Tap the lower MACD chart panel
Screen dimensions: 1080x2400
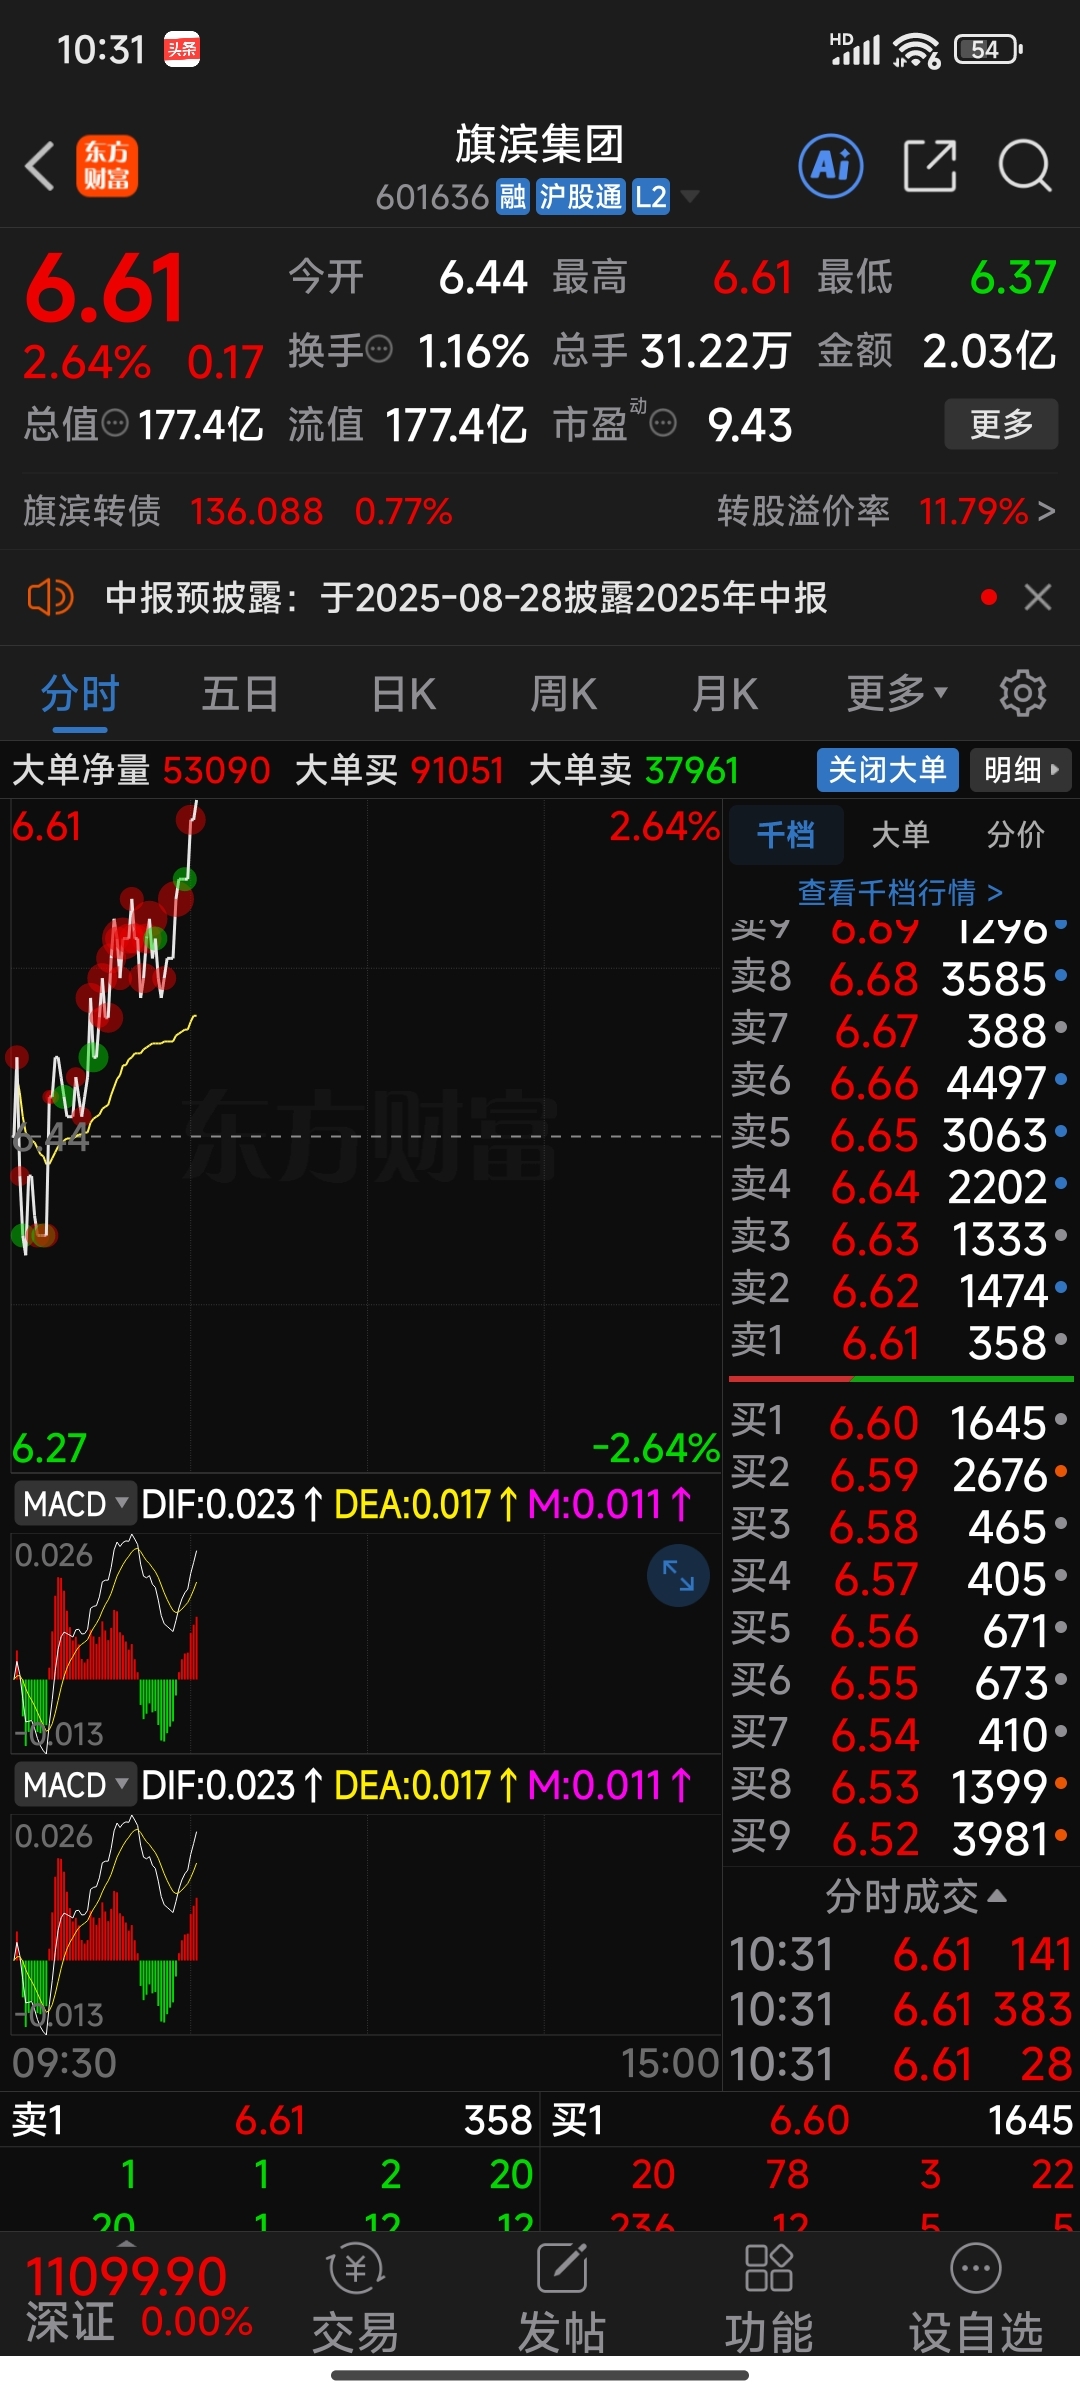366,1923
